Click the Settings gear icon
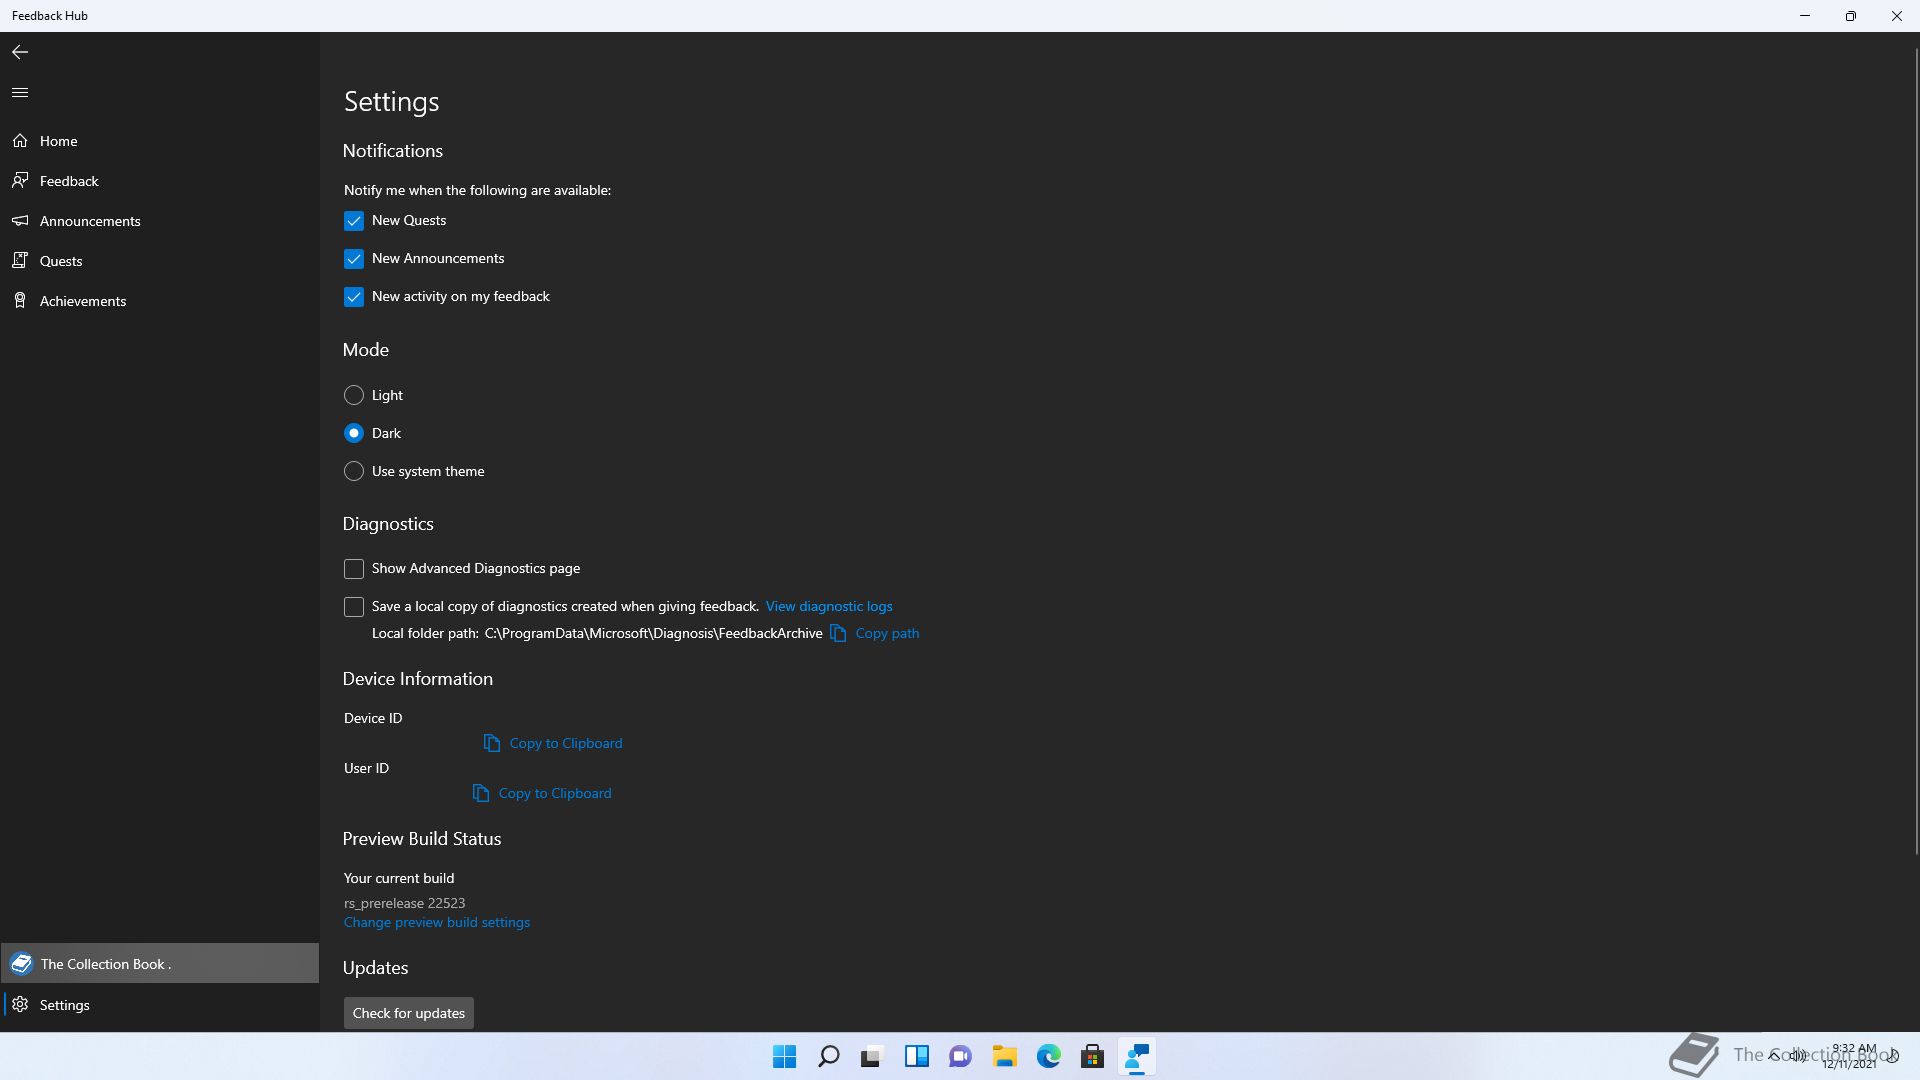 click(20, 1005)
